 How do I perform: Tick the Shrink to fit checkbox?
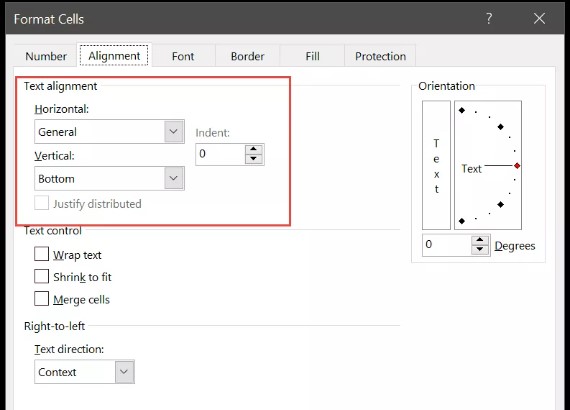tap(41, 276)
